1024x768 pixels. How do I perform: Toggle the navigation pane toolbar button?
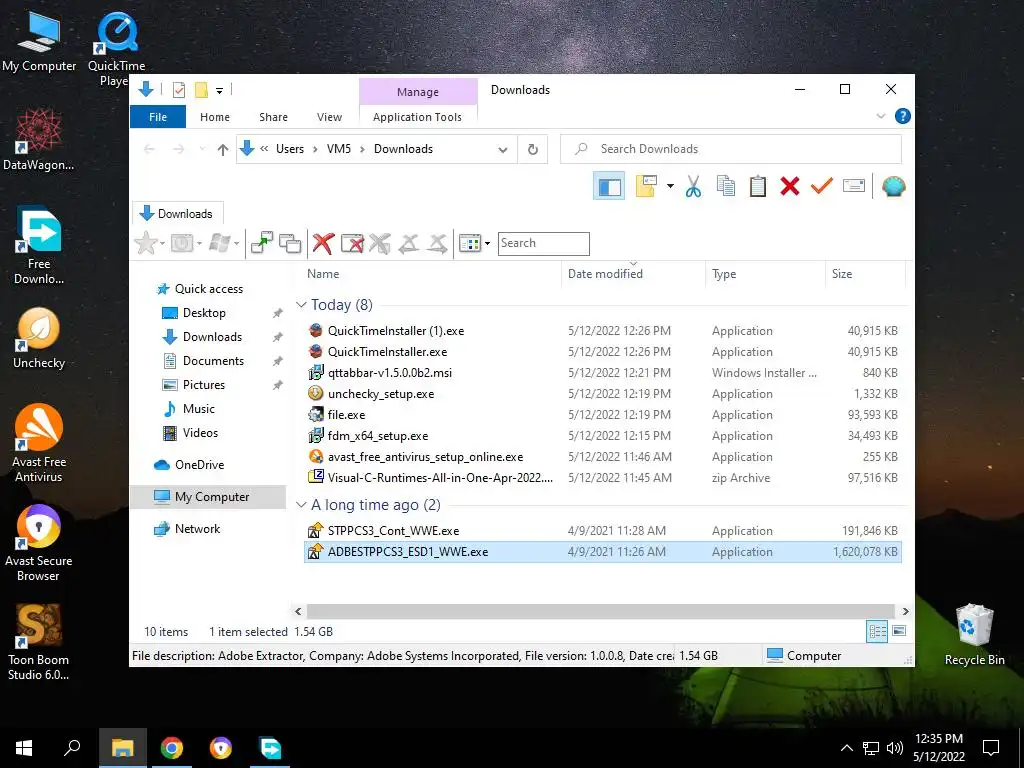(609, 187)
